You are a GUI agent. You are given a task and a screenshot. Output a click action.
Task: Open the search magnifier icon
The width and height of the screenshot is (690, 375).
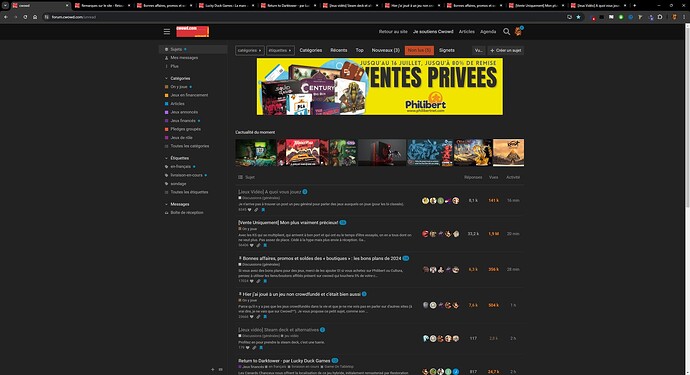coord(506,32)
